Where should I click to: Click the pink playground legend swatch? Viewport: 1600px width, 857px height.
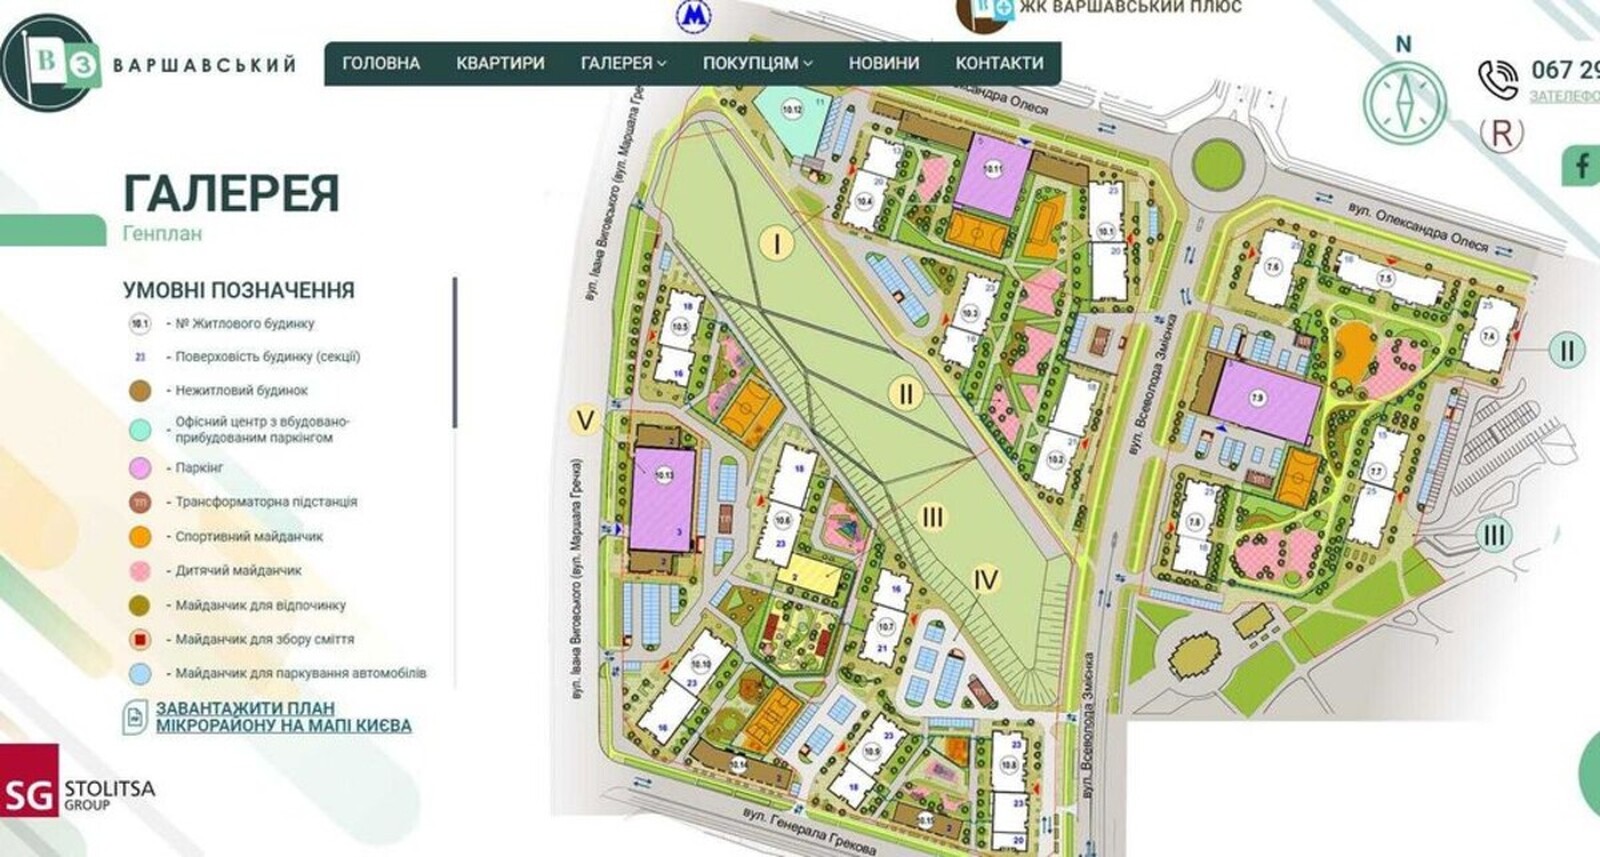[x=140, y=571]
